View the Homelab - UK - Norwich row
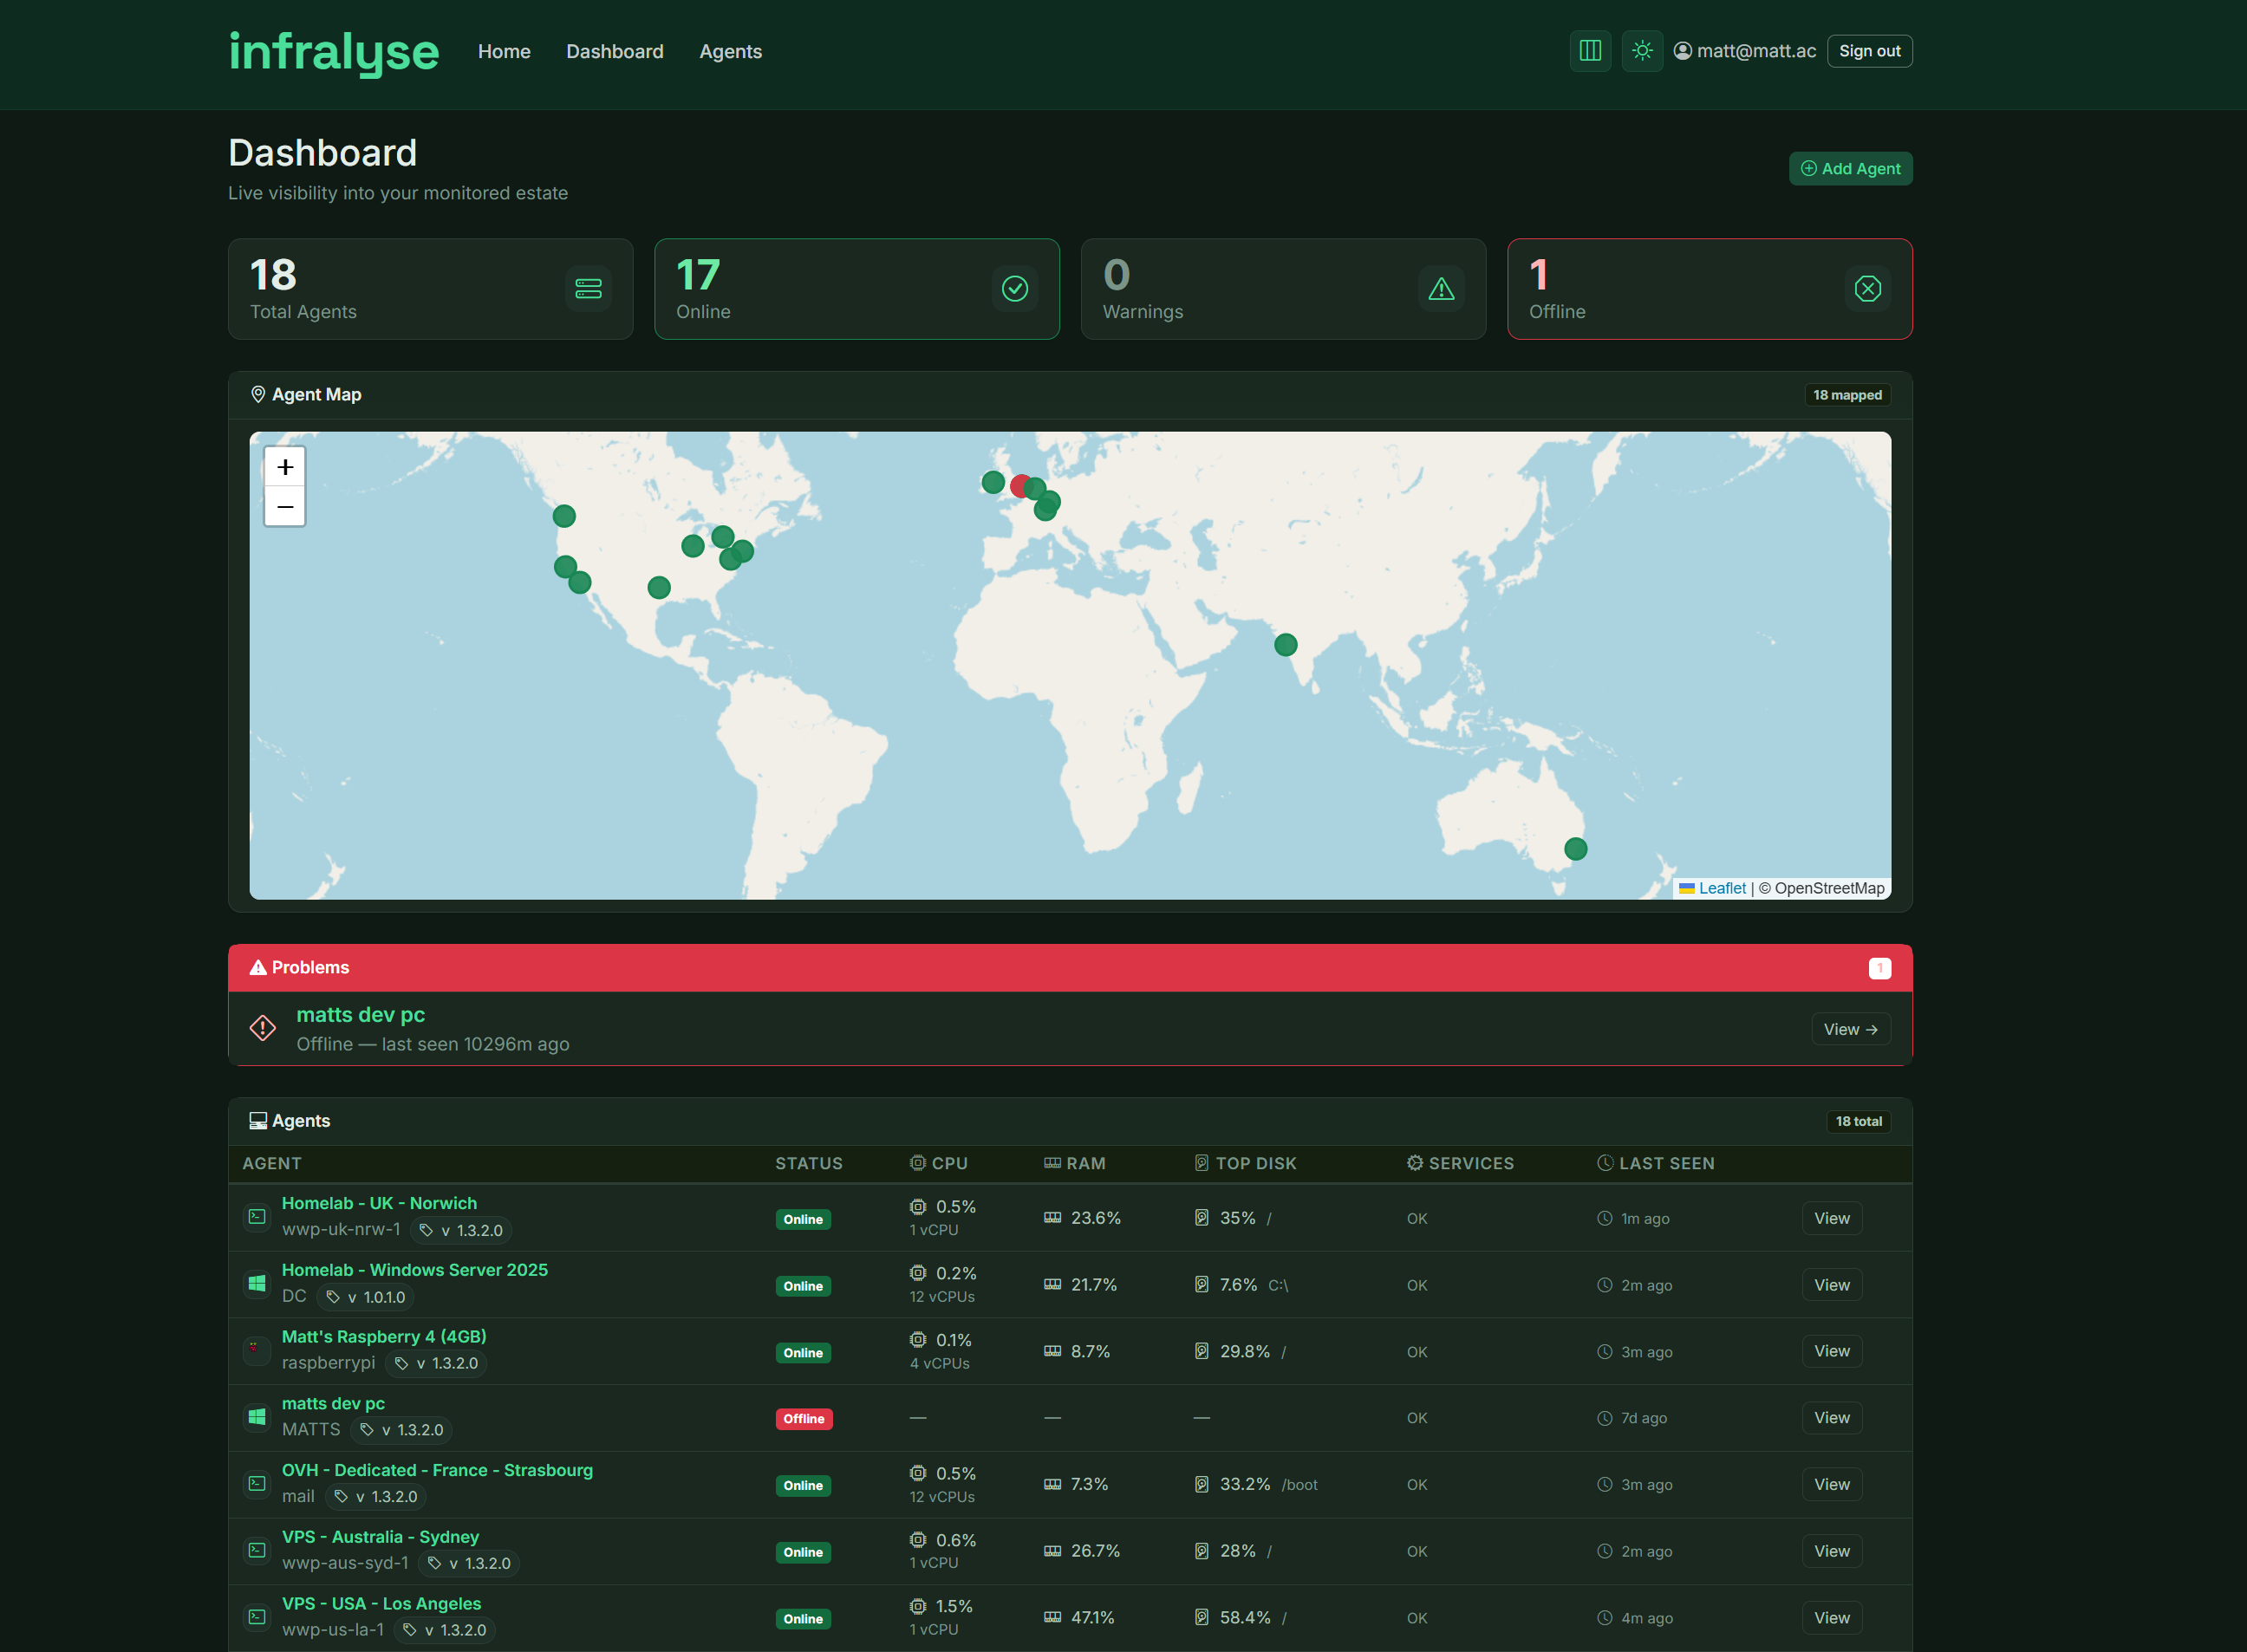The width and height of the screenshot is (2247, 1652). click(x=1831, y=1218)
